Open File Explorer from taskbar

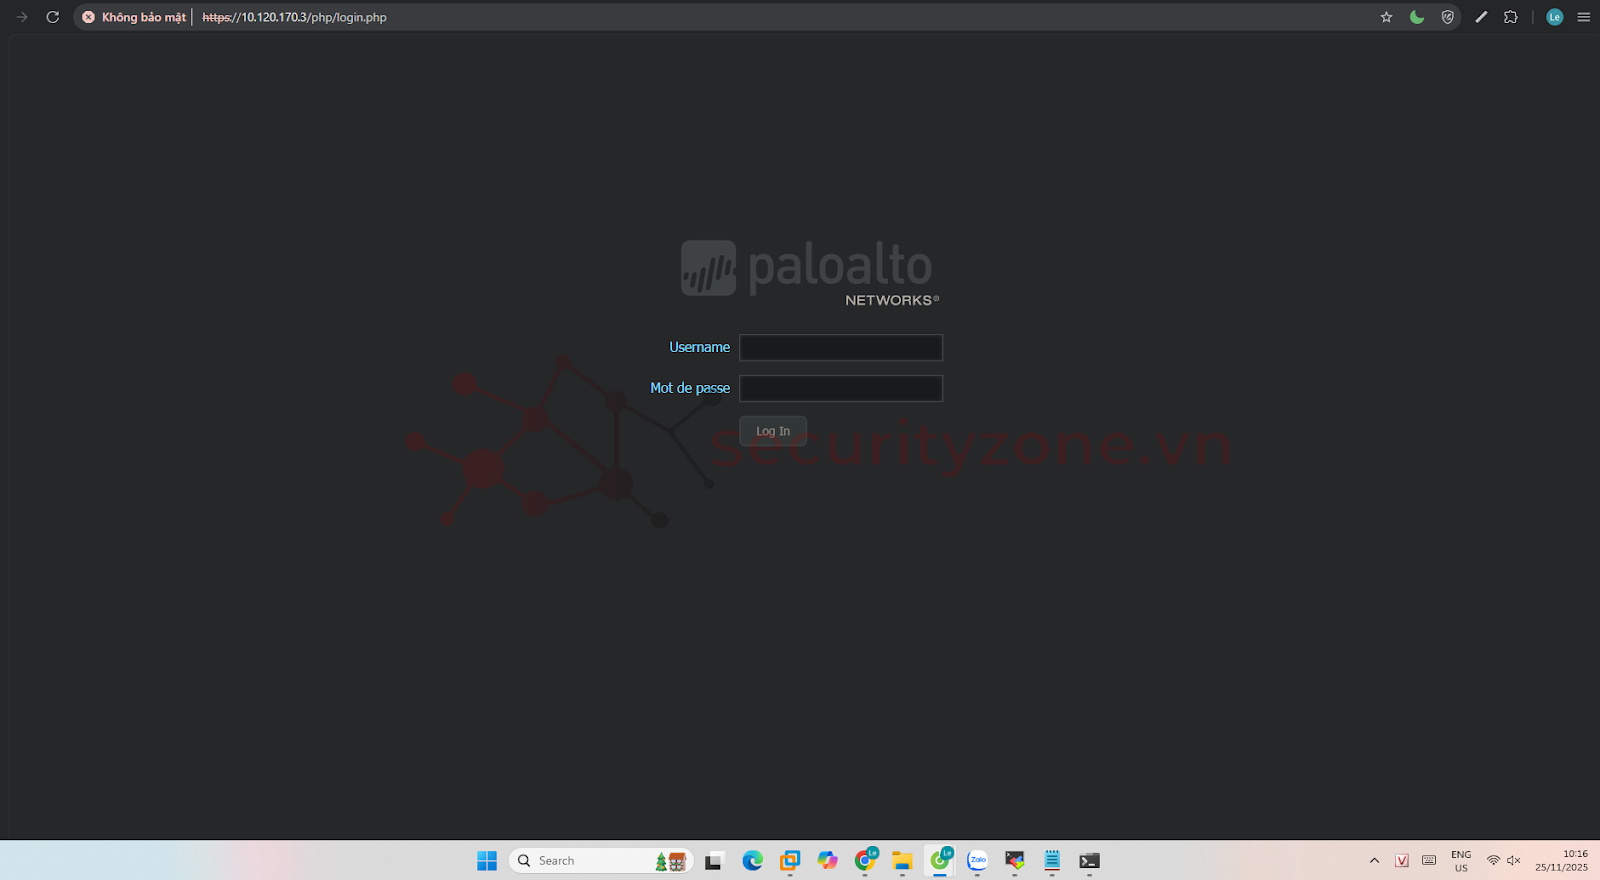point(902,861)
